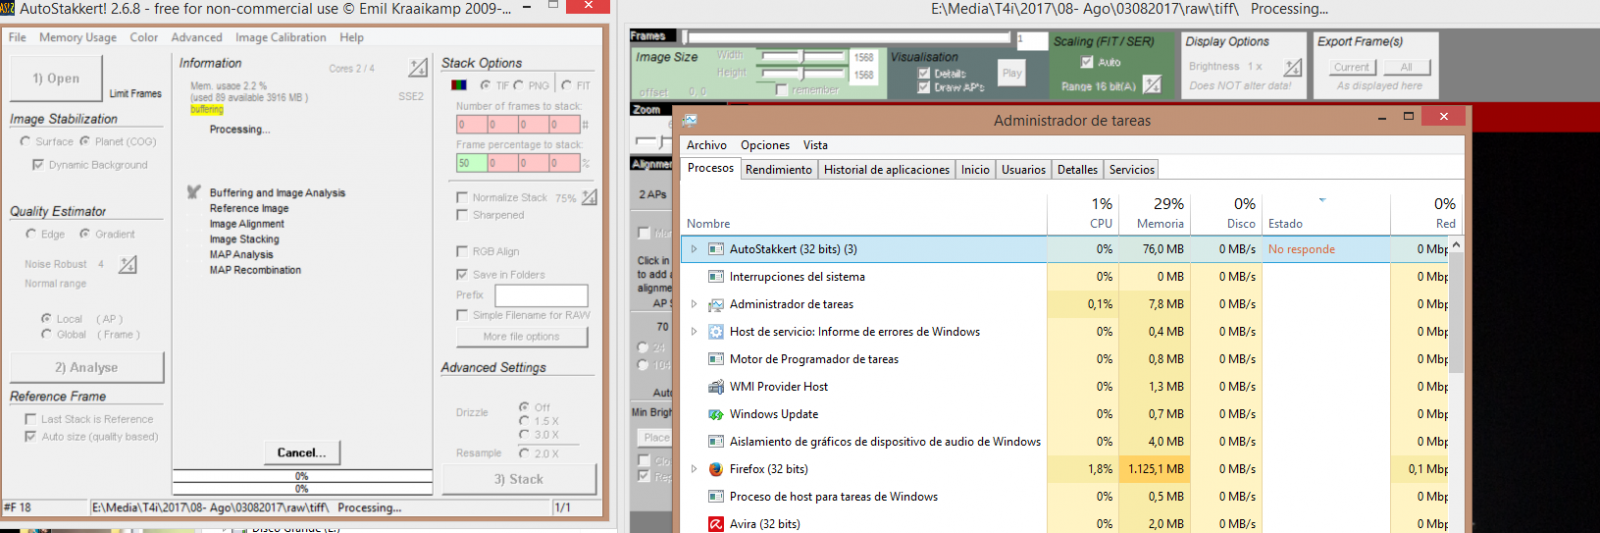
Task: Expand the Host de servicio process row
Action: click(x=694, y=332)
